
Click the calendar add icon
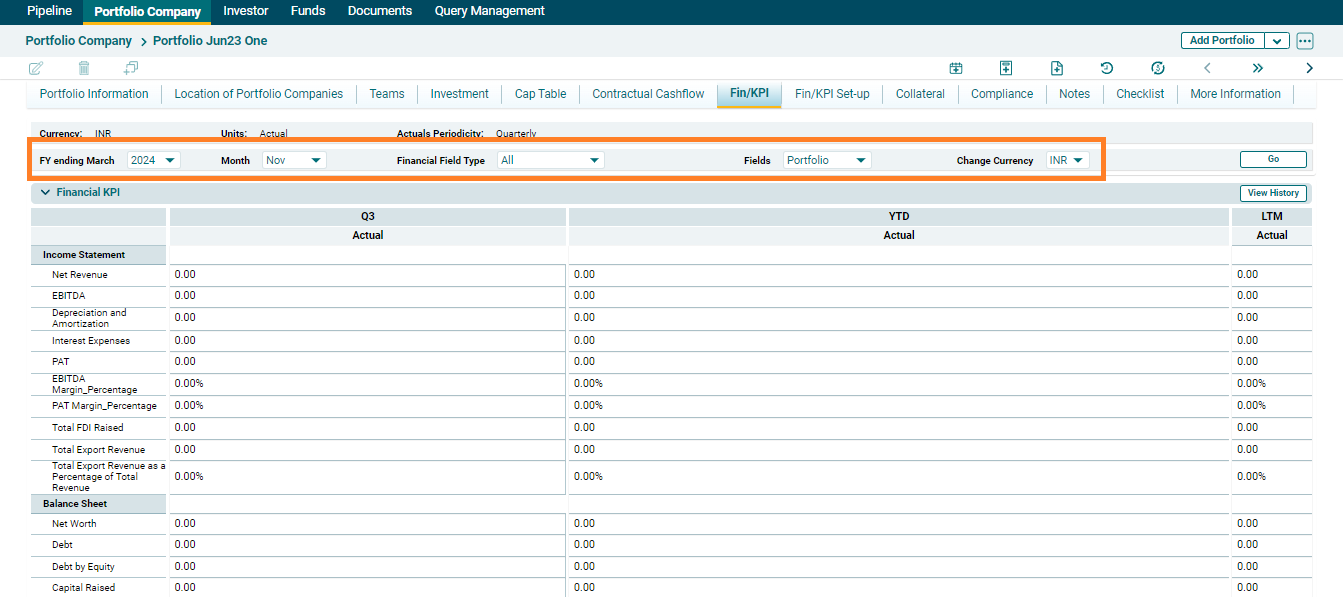pos(956,68)
